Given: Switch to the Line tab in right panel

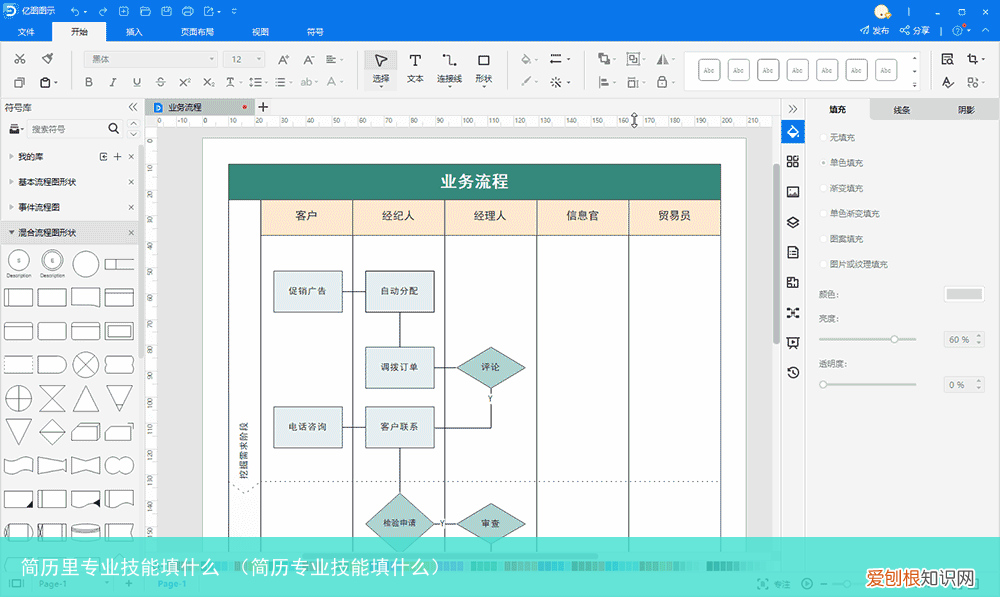Looking at the screenshot, I should click(902, 110).
